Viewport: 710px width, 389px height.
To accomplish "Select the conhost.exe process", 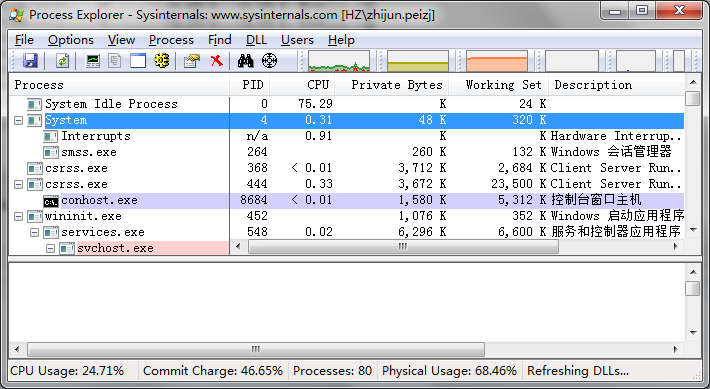I will (x=346, y=201).
